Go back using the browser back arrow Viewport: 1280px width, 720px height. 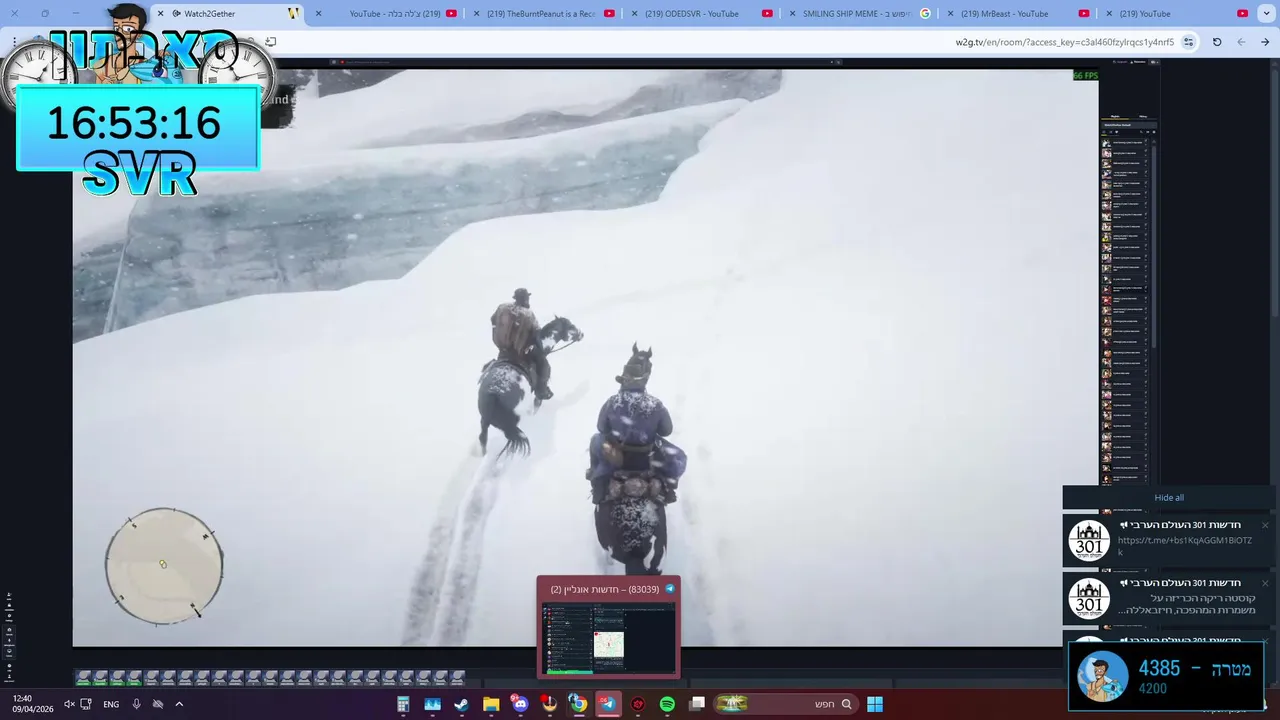(x=1265, y=42)
